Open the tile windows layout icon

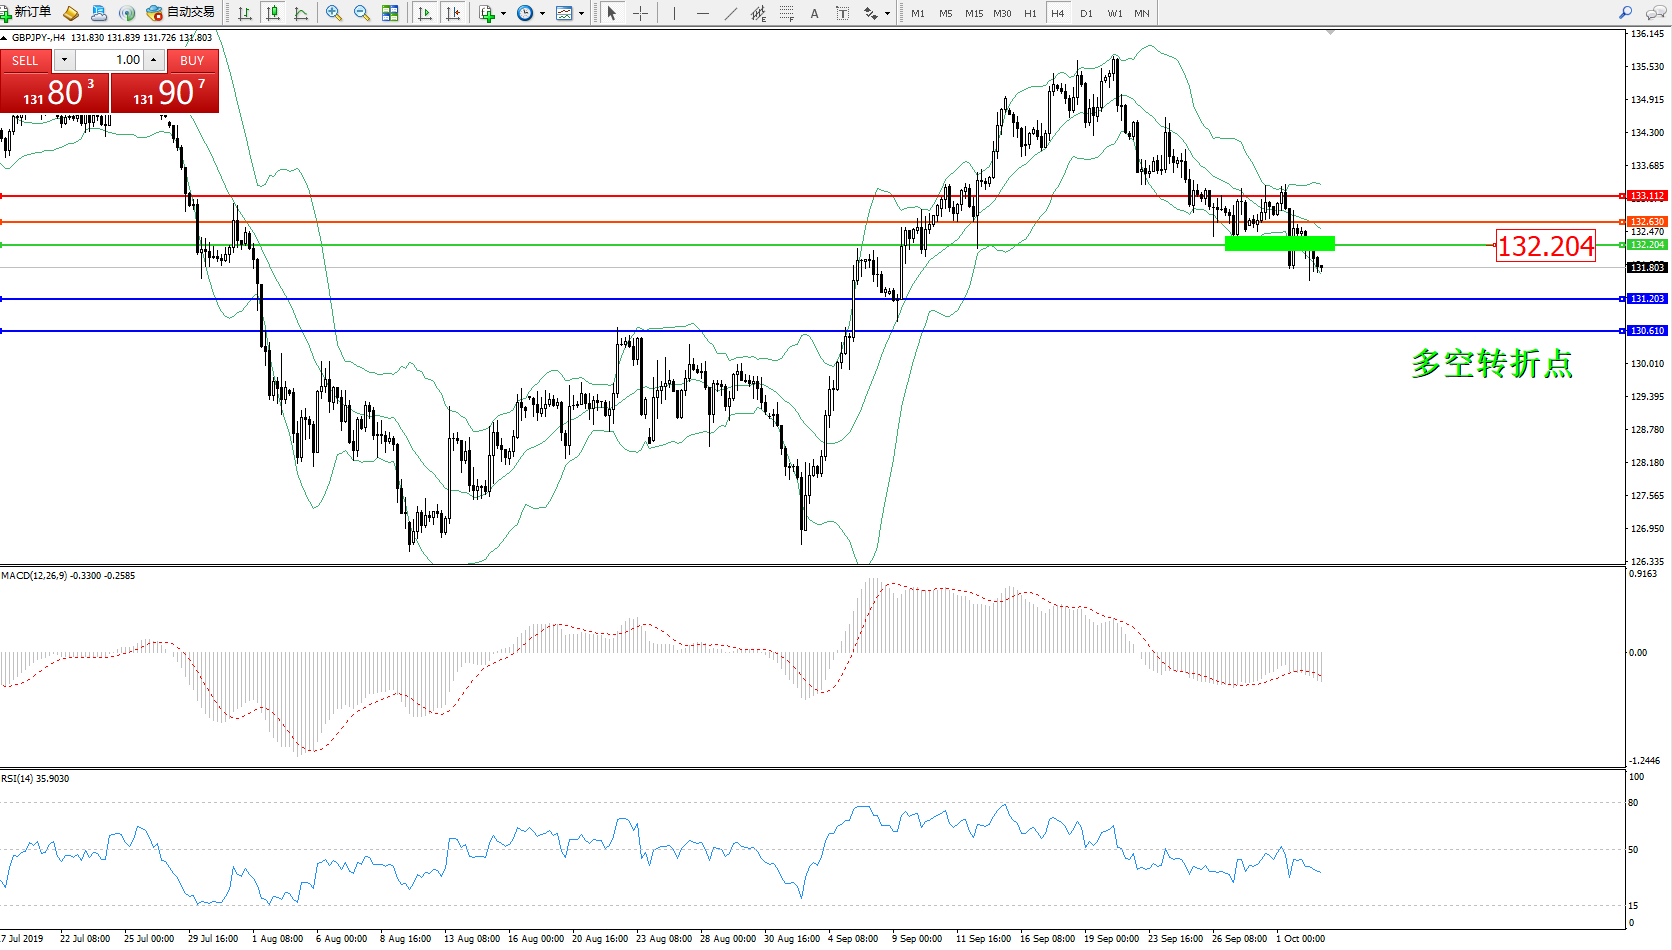coord(390,13)
